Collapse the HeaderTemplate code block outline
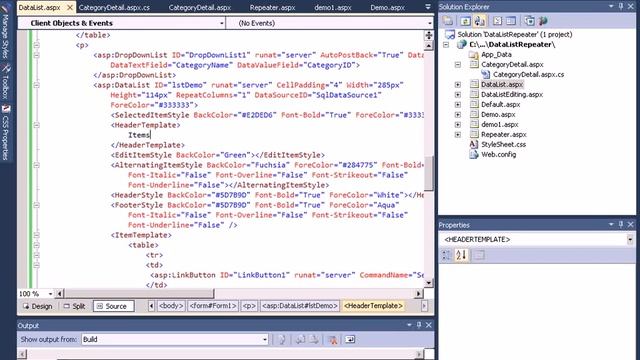The height and width of the screenshot is (360, 640). click(x=36, y=125)
